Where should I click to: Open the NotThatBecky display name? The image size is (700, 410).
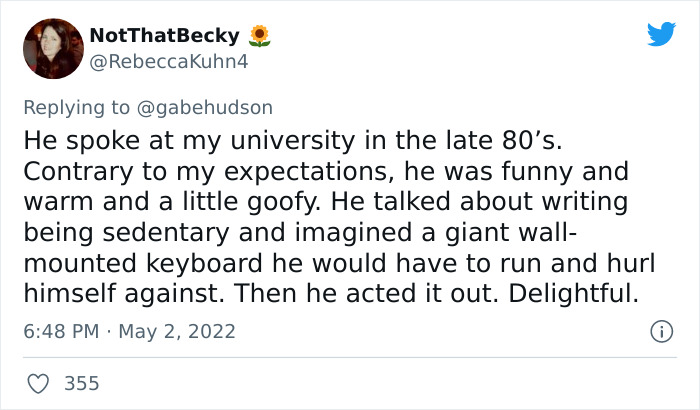click(164, 36)
